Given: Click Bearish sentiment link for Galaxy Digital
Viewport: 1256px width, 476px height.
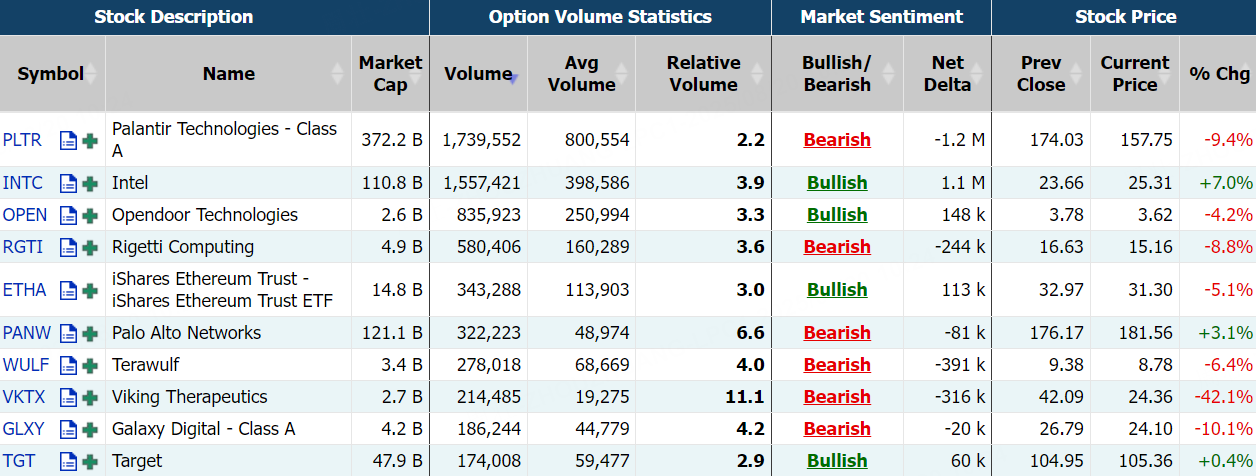Looking at the screenshot, I should point(837,429).
